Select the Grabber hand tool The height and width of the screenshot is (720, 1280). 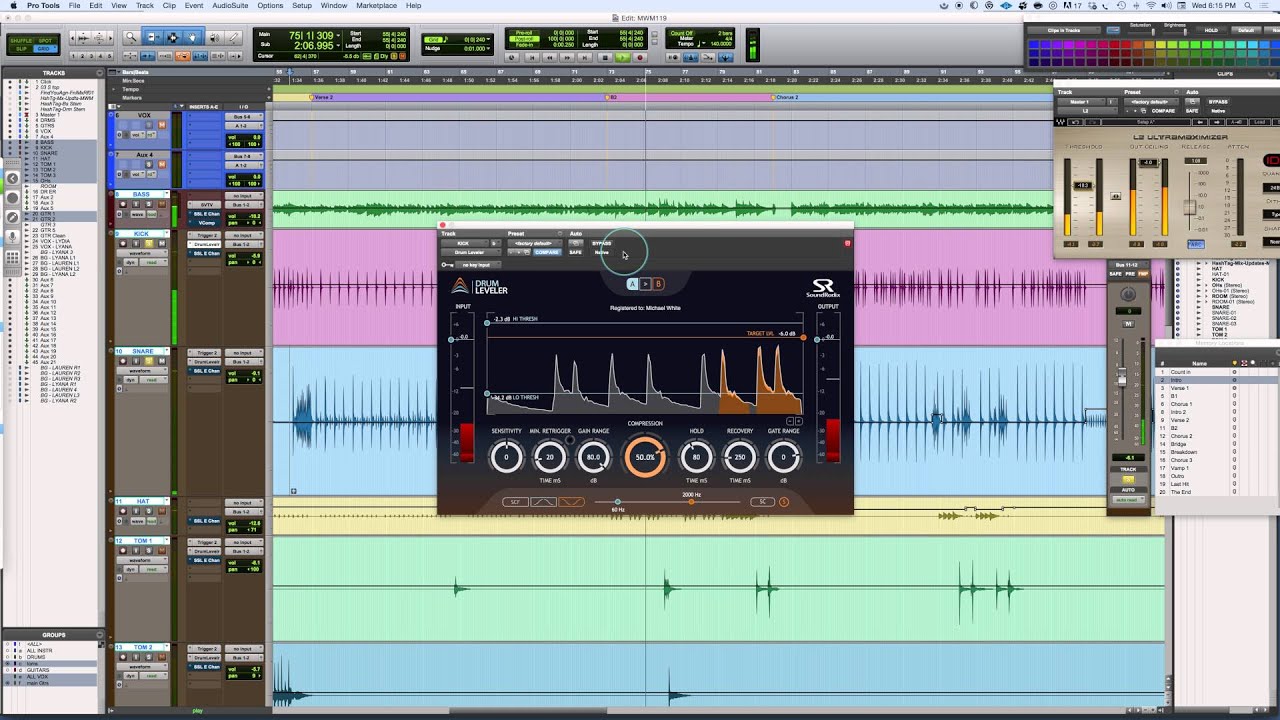point(192,37)
